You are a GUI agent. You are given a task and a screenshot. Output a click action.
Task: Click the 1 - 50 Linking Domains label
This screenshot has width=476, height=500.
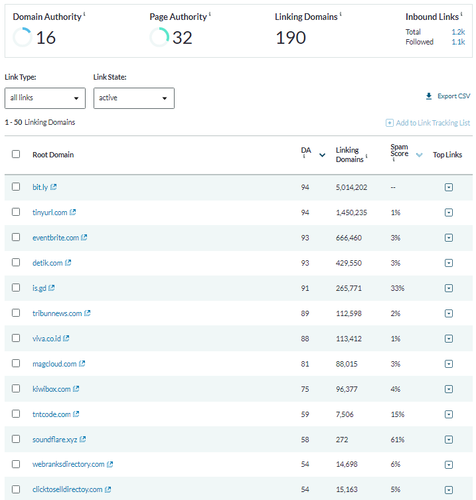[40, 122]
